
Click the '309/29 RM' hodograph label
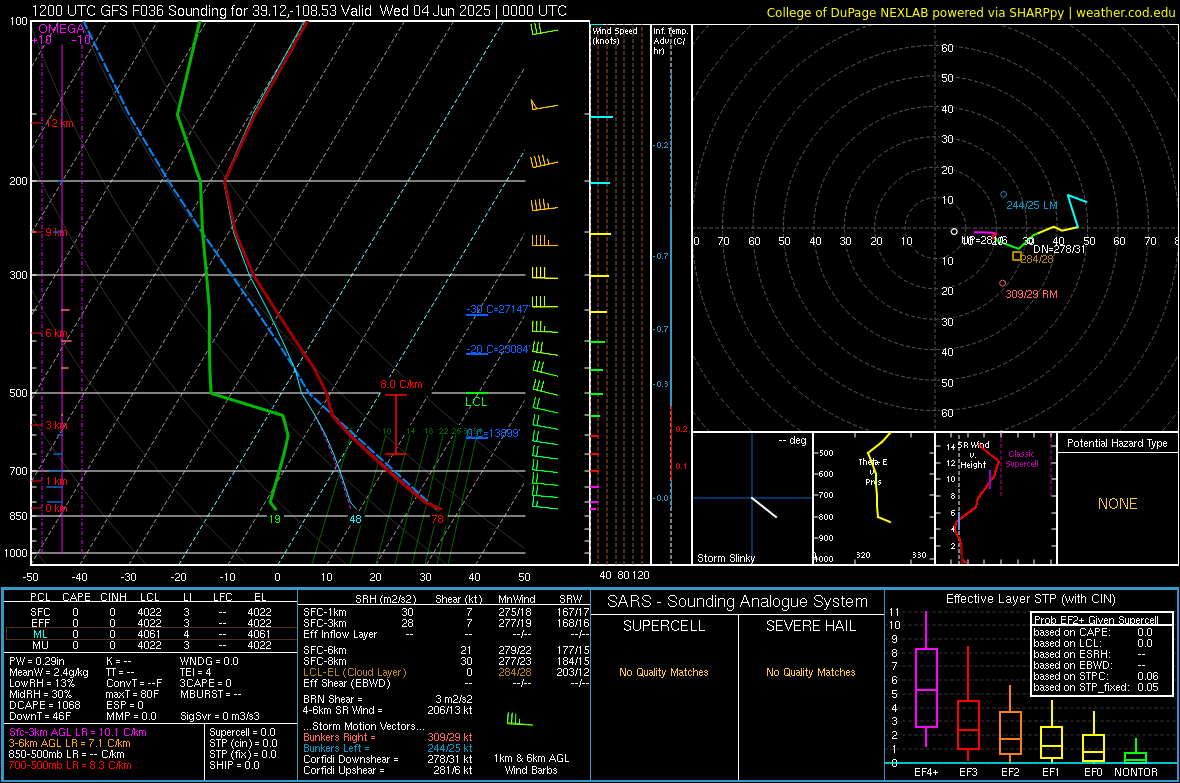1032,294
